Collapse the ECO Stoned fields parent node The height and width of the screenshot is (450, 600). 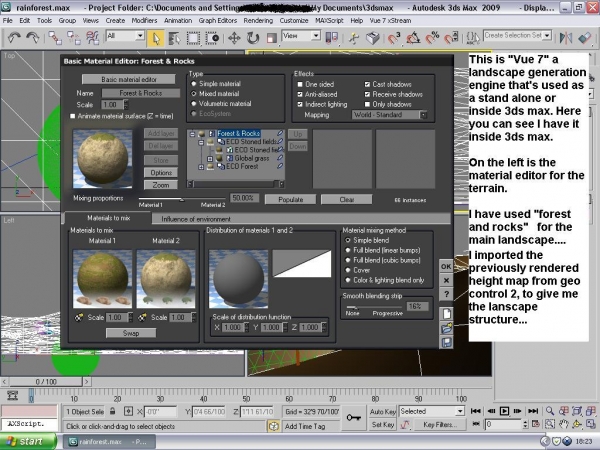201,142
